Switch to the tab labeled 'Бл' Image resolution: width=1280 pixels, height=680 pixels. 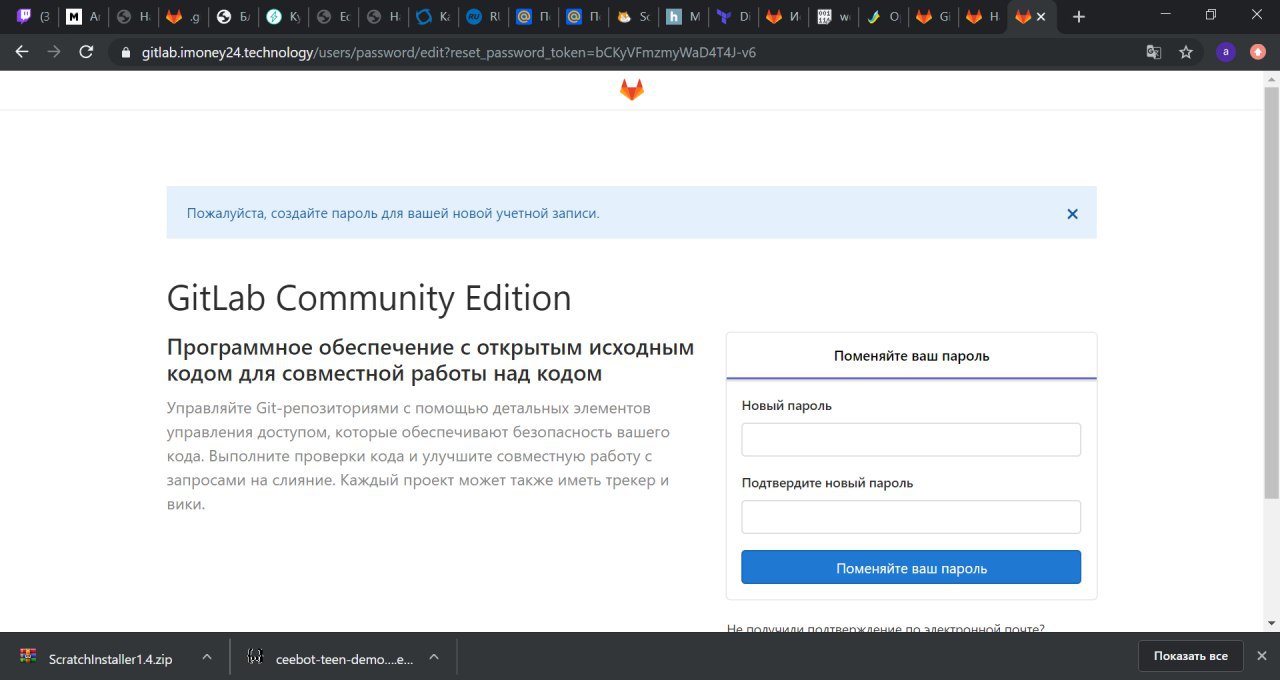234,17
